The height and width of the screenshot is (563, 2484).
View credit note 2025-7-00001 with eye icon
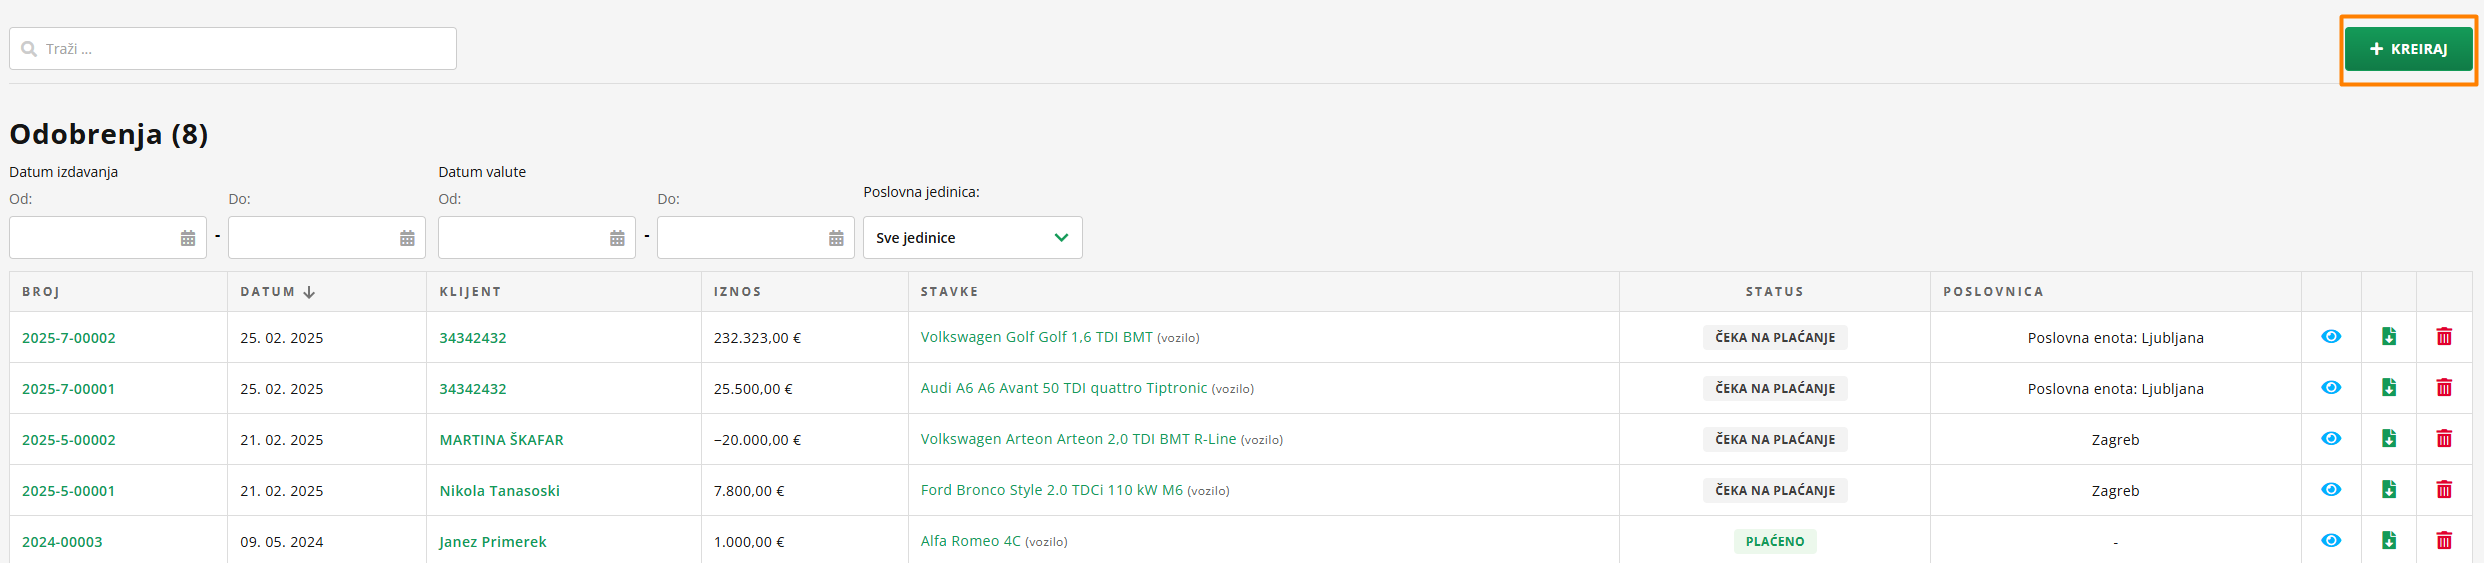[x=2331, y=388]
